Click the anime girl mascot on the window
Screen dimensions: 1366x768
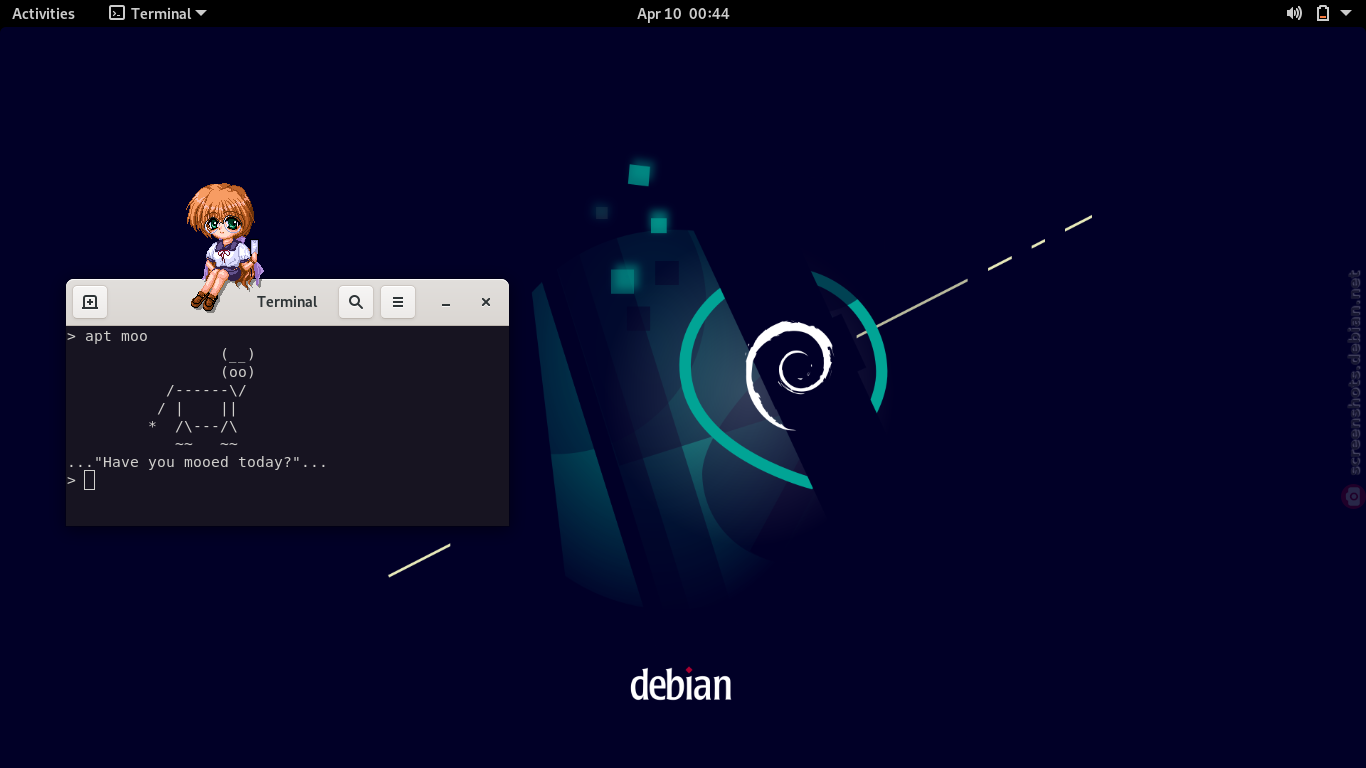[224, 246]
